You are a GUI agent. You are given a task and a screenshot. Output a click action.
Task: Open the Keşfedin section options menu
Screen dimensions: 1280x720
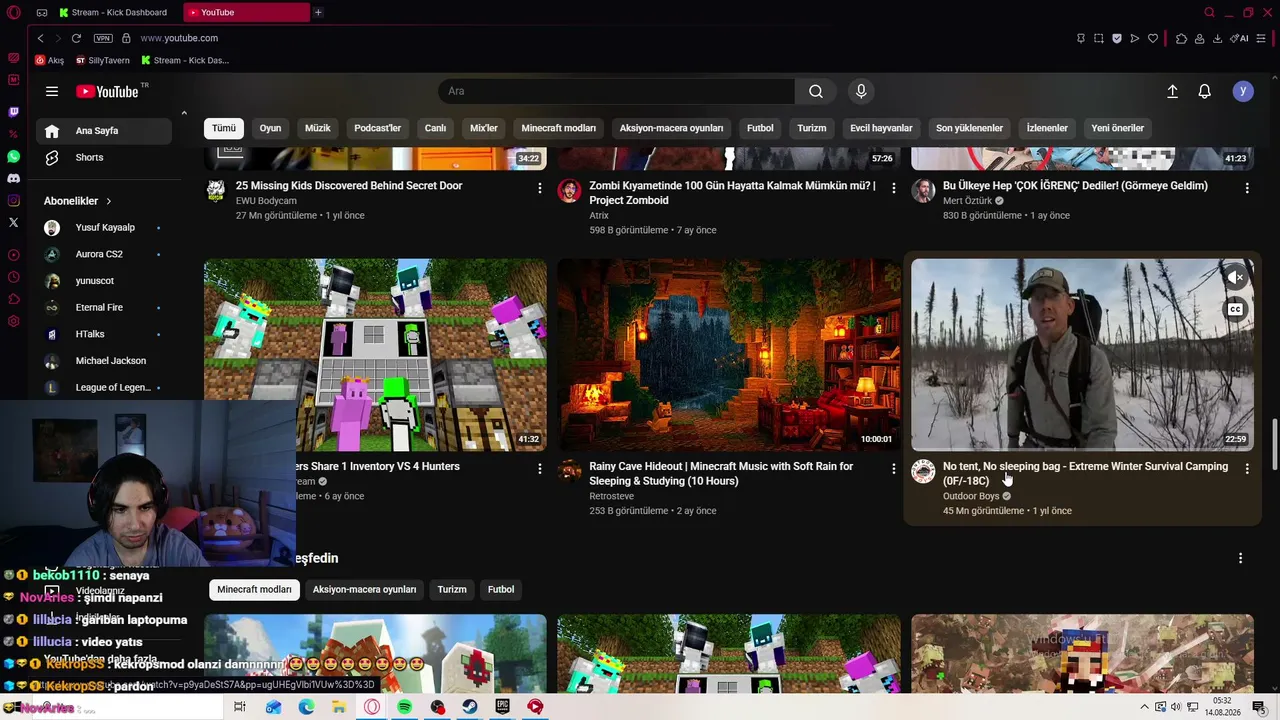[x=1241, y=558]
